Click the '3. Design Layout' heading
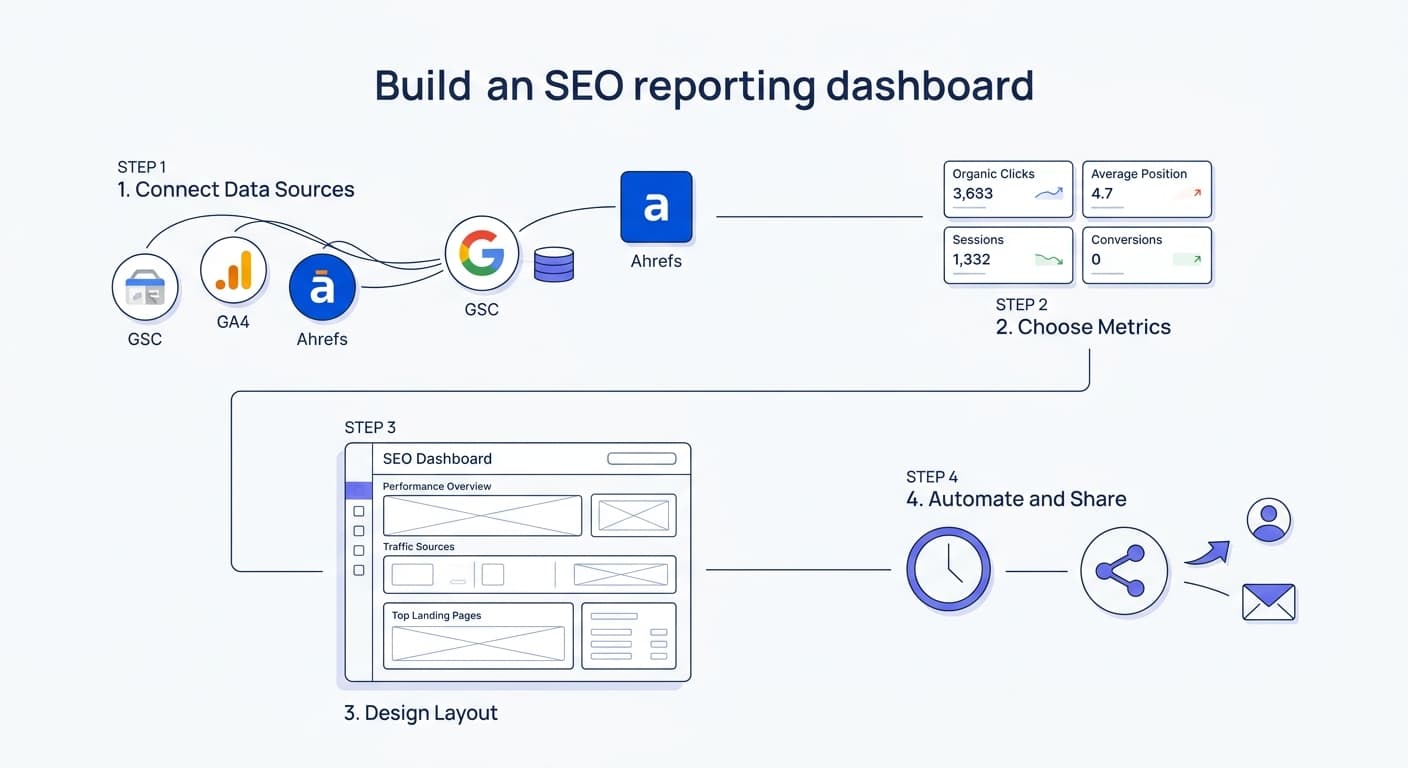Viewport: 1408px width, 768px height. coord(421,713)
